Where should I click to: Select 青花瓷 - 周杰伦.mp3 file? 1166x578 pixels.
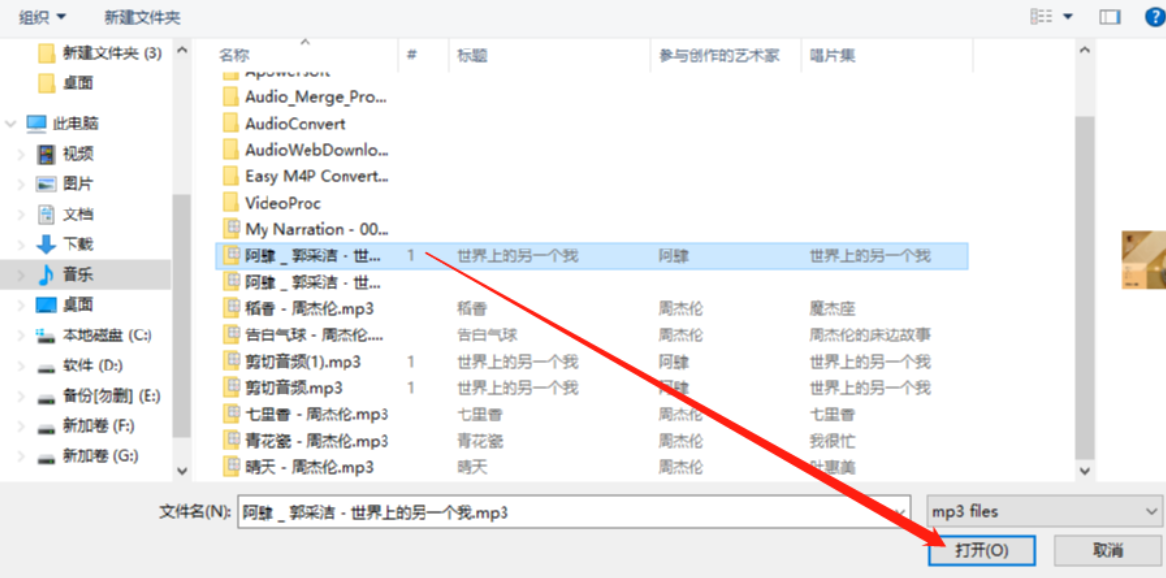coord(306,441)
